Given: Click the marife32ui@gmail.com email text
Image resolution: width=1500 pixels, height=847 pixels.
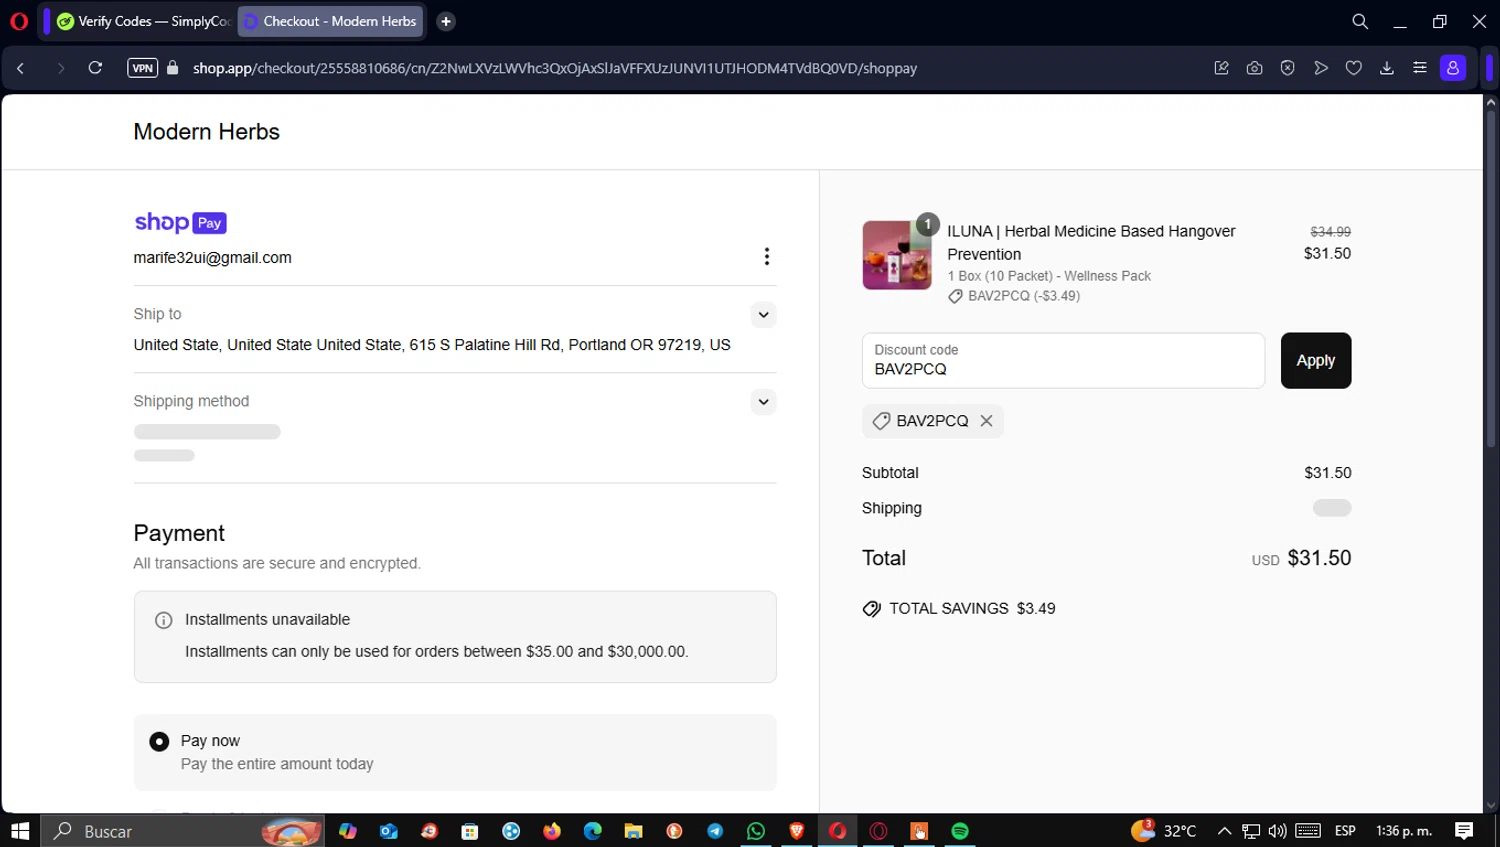Looking at the screenshot, I should point(213,258).
